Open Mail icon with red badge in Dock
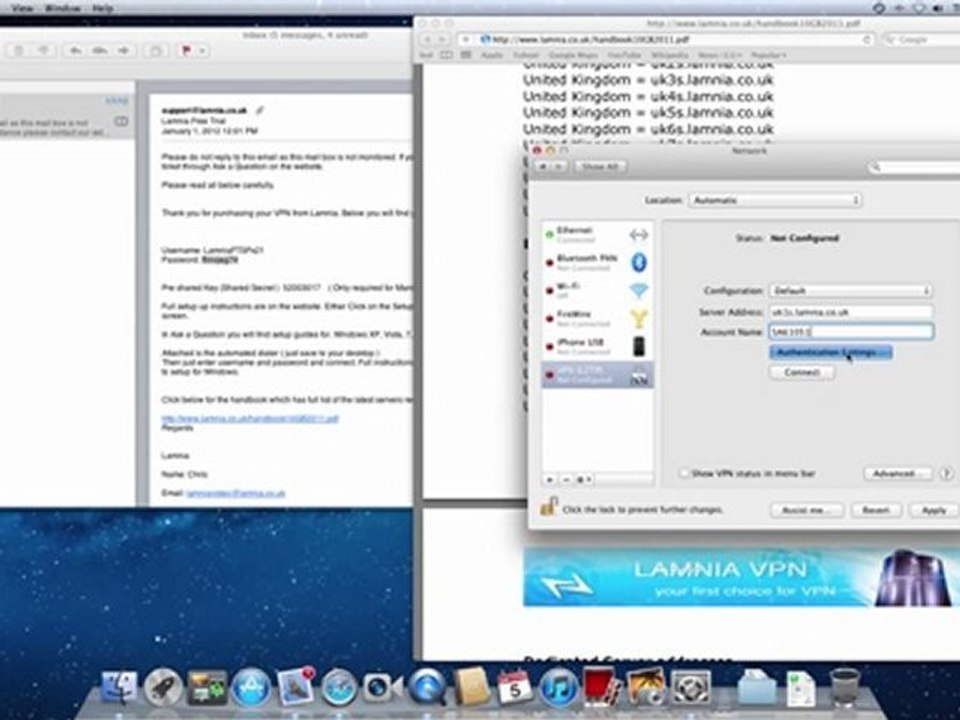This screenshot has width=960, height=720. tap(296, 686)
